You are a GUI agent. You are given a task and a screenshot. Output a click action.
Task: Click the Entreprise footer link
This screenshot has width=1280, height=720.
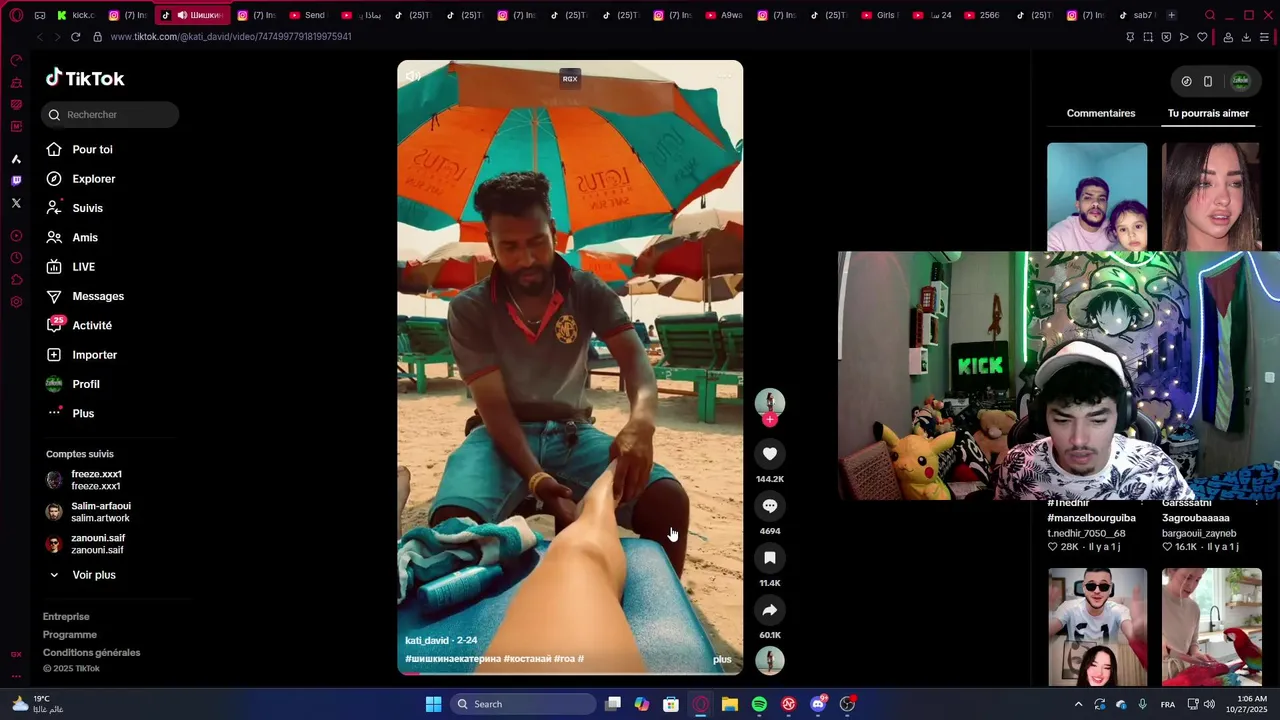pyautogui.click(x=66, y=617)
